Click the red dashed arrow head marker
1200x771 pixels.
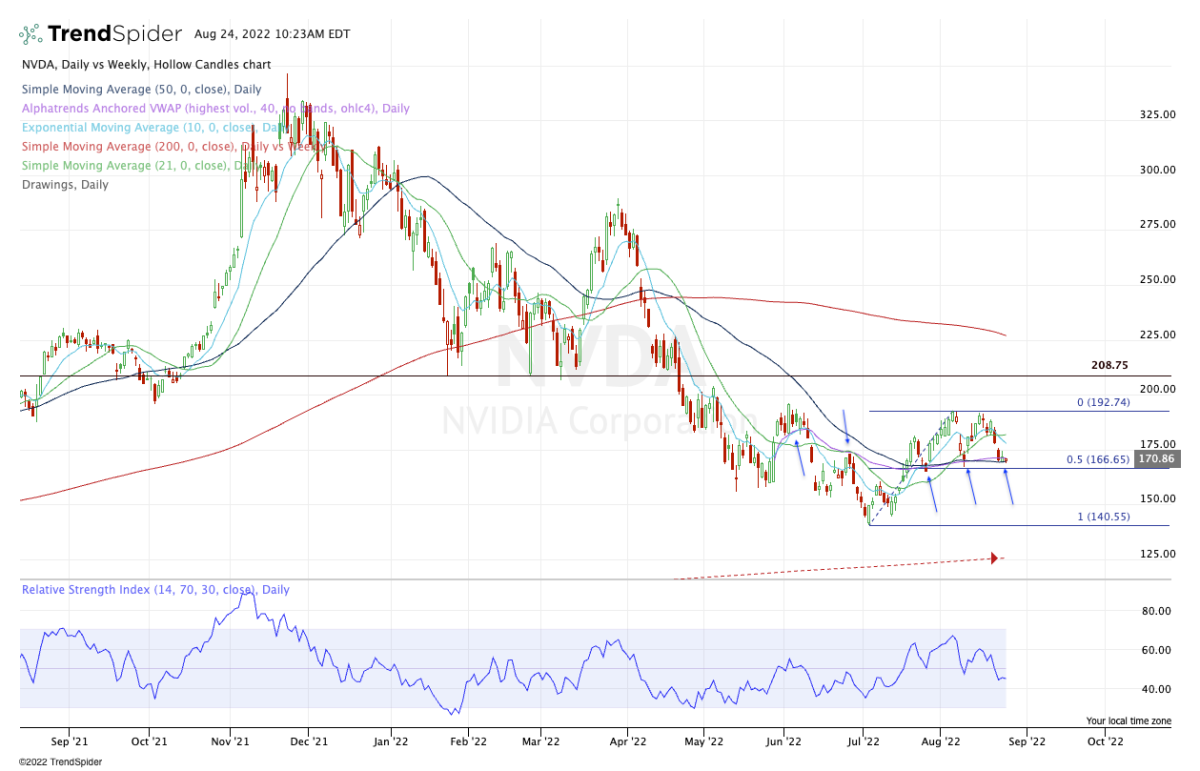pos(994,558)
